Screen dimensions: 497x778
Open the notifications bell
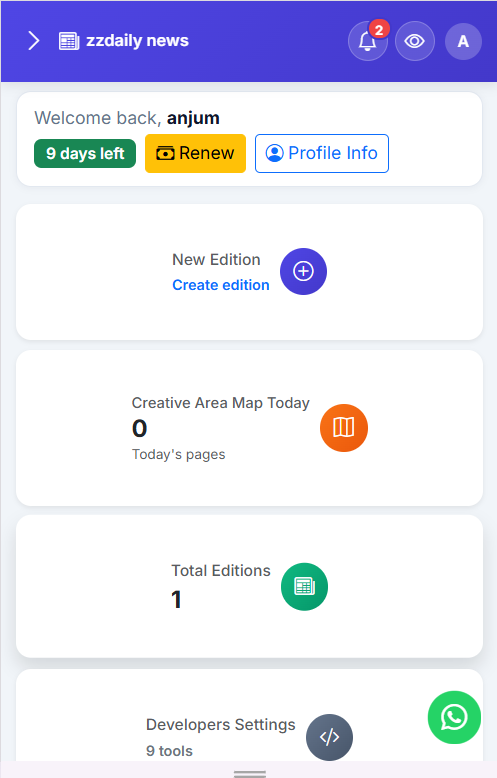click(368, 41)
